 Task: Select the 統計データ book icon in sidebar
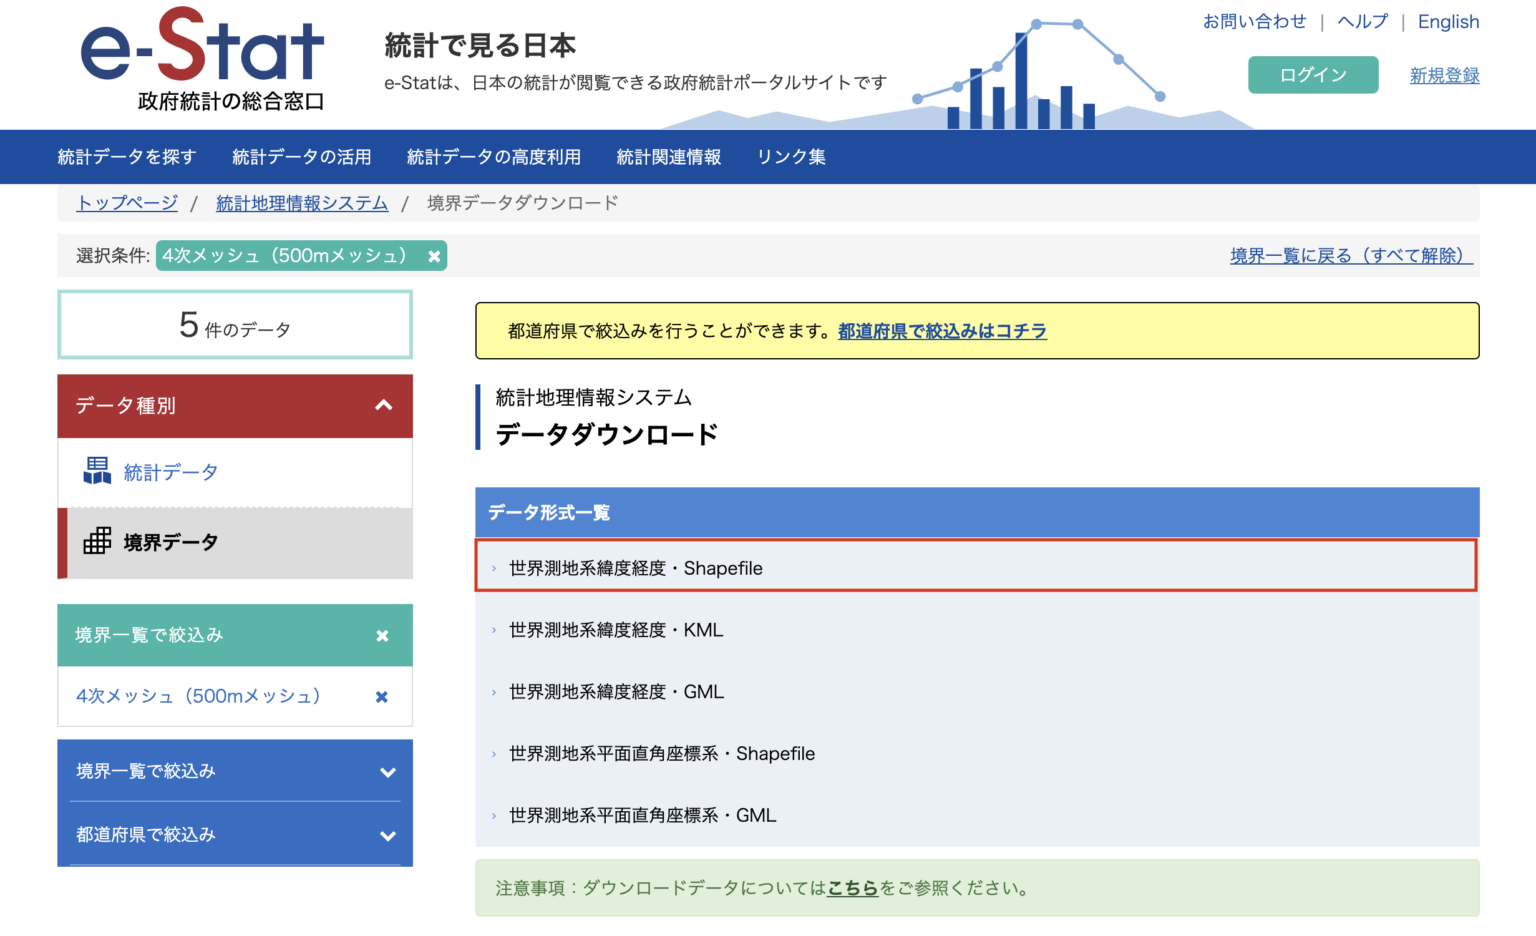(97, 471)
